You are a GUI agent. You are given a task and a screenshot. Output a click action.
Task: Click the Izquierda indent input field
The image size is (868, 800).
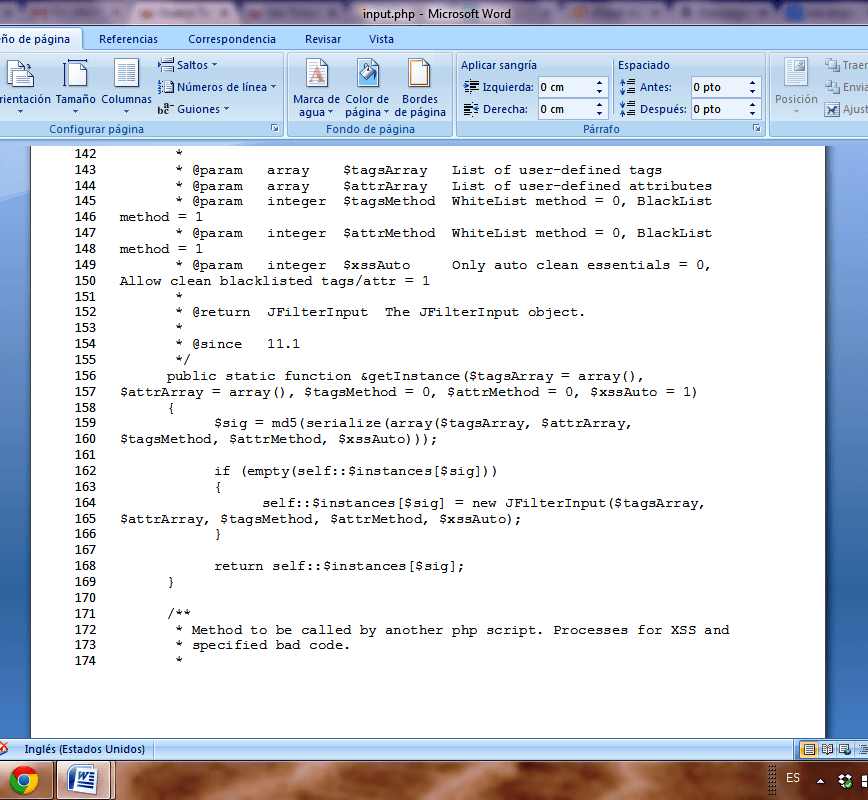pyautogui.click(x=566, y=87)
